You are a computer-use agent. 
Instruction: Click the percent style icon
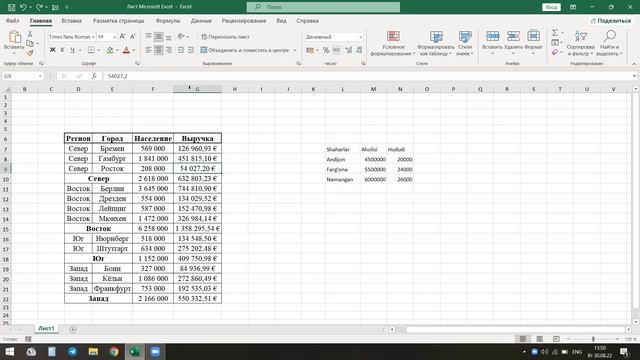326,50
